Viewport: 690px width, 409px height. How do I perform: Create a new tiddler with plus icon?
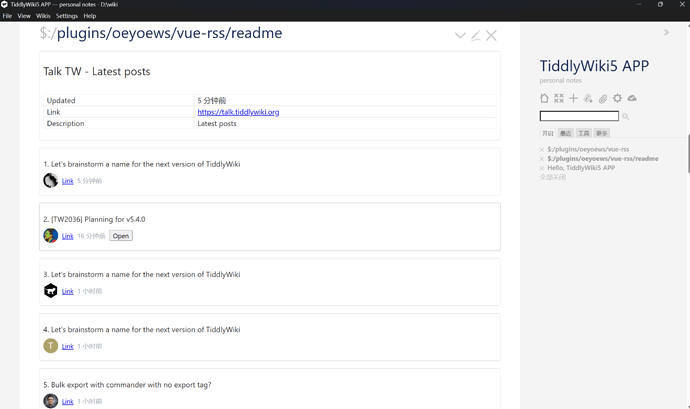pos(573,98)
